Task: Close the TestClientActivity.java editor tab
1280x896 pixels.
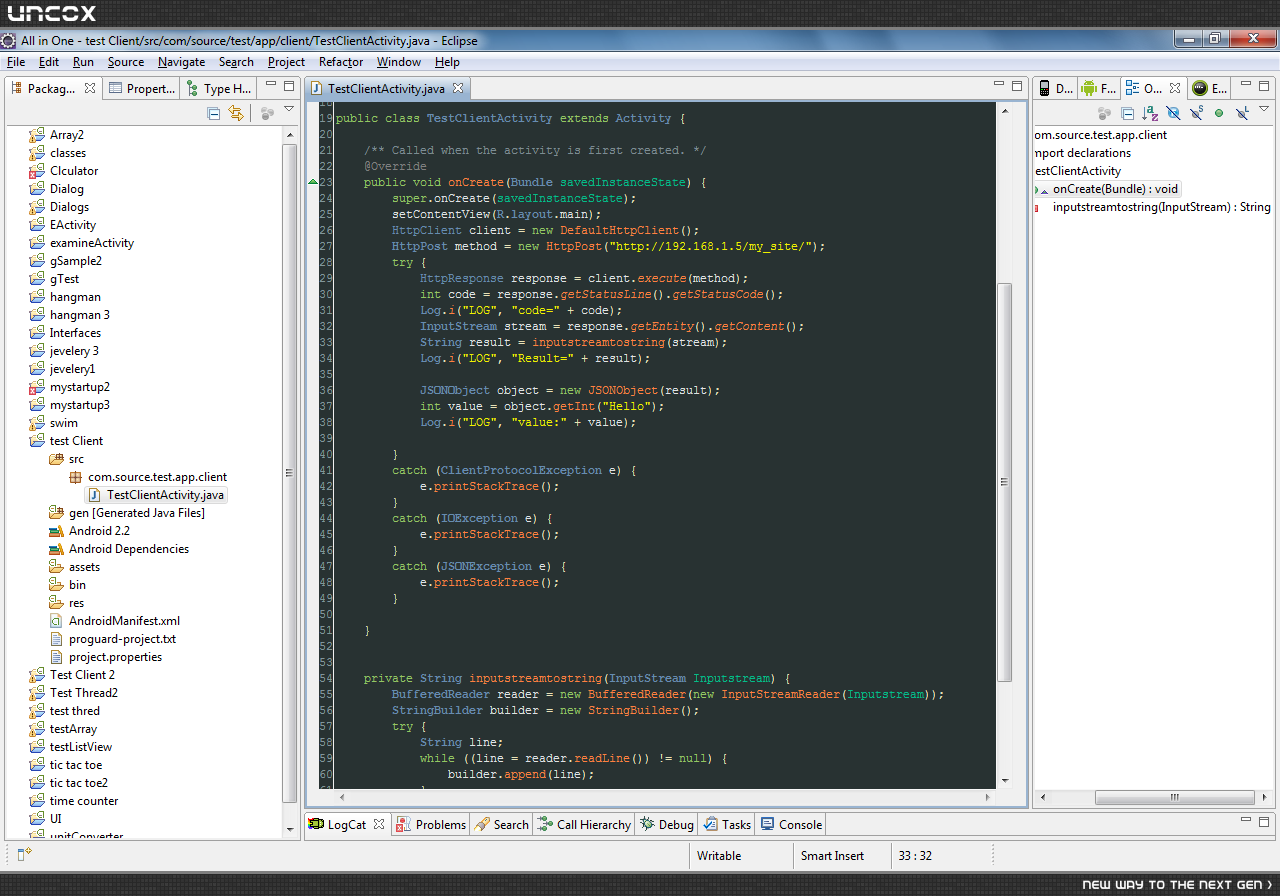Action: pyautogui.click(x=458, y=88)
